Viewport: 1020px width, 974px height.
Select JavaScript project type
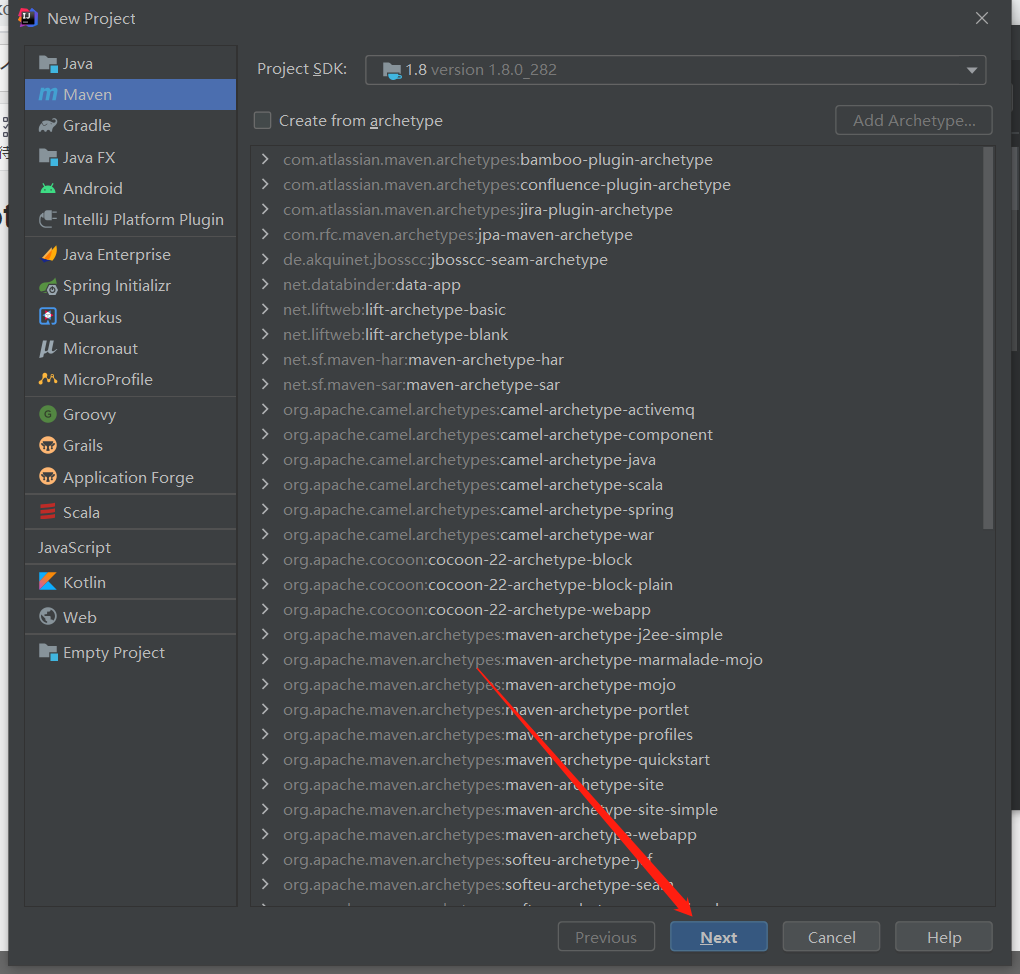pos(131,548)
